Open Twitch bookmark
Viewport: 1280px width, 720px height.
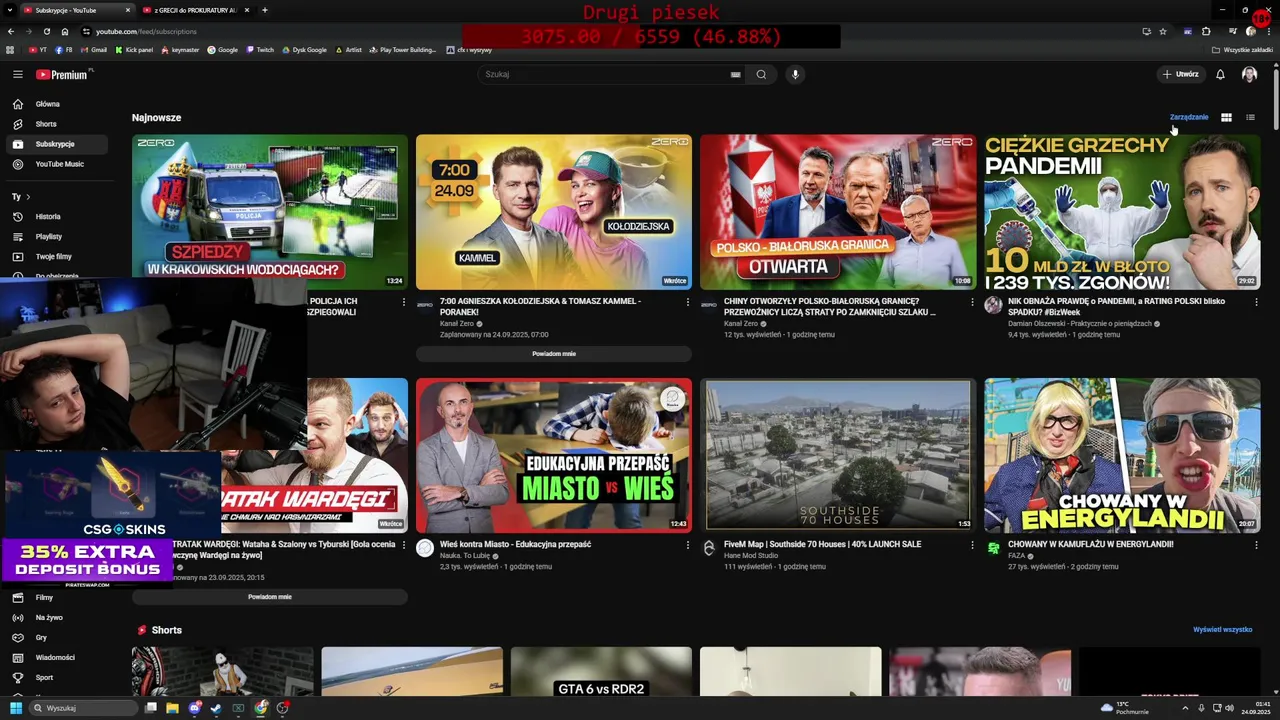pos(260,49)
